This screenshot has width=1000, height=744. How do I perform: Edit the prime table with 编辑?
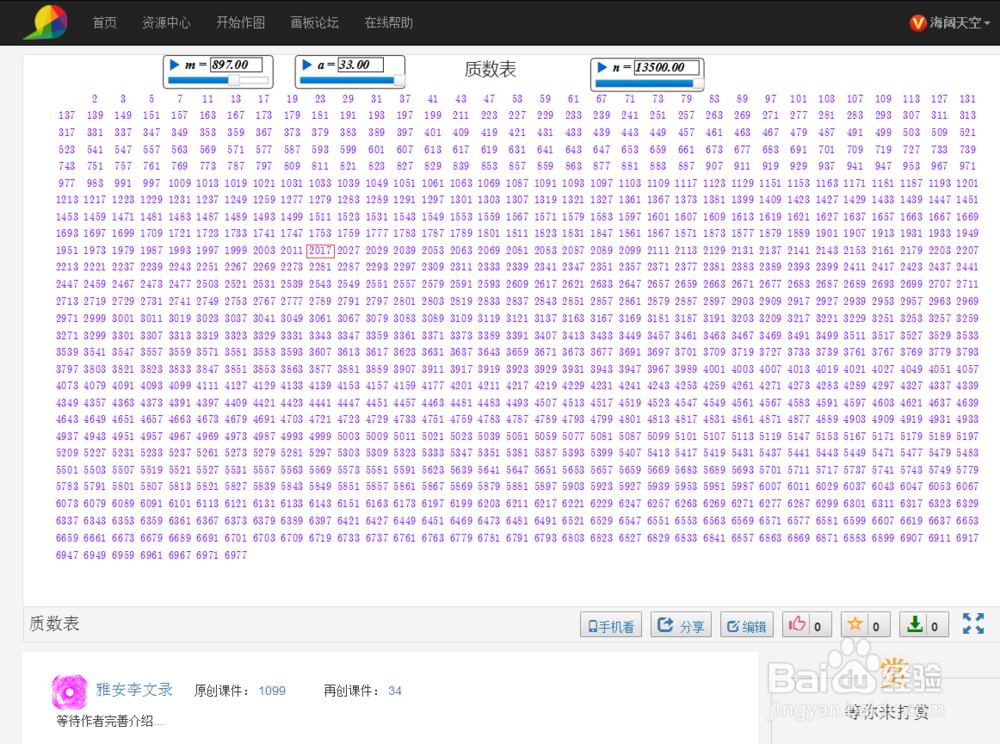(x=746, y=623)
